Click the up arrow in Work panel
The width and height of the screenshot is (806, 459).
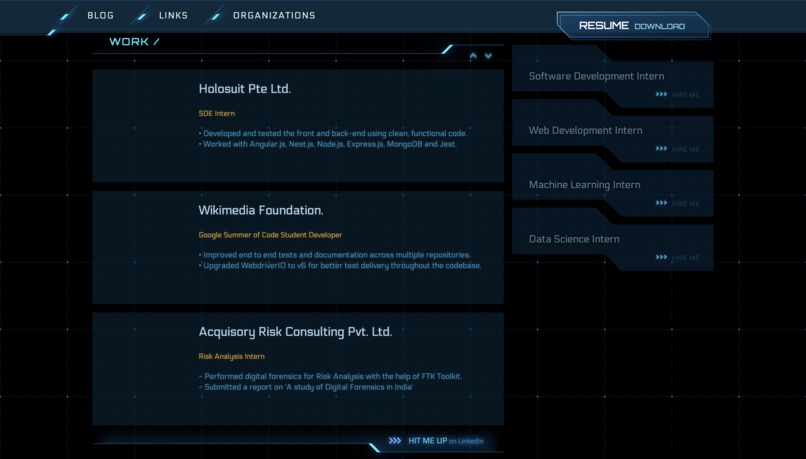click(473, 56)
